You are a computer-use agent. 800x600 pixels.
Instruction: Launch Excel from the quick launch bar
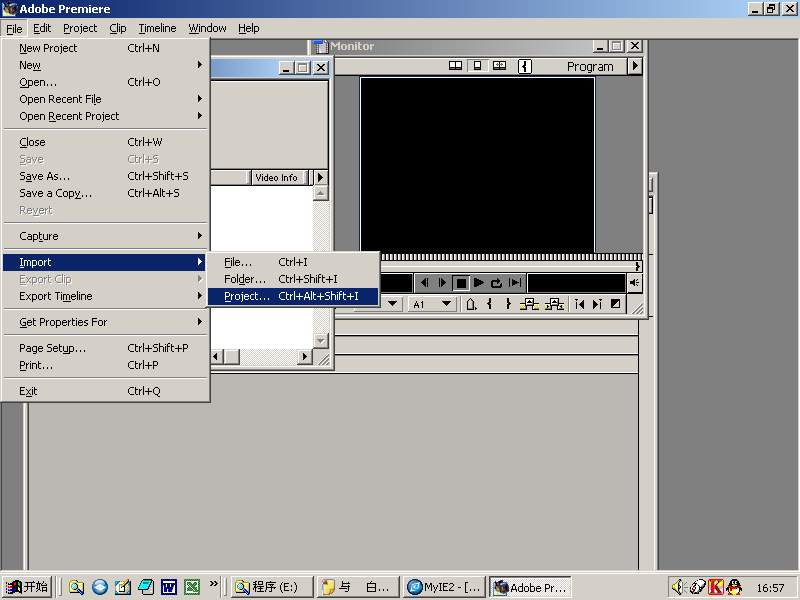192,587
